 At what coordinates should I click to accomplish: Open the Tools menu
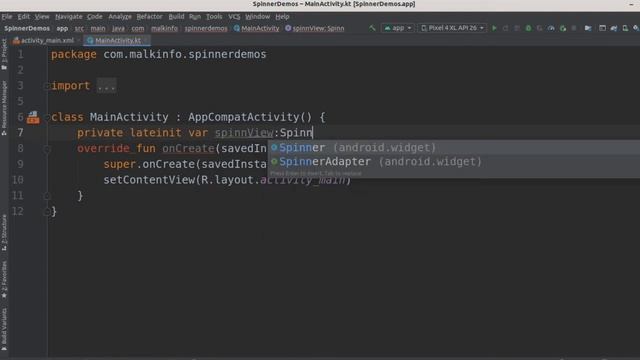tap(214, 17)
